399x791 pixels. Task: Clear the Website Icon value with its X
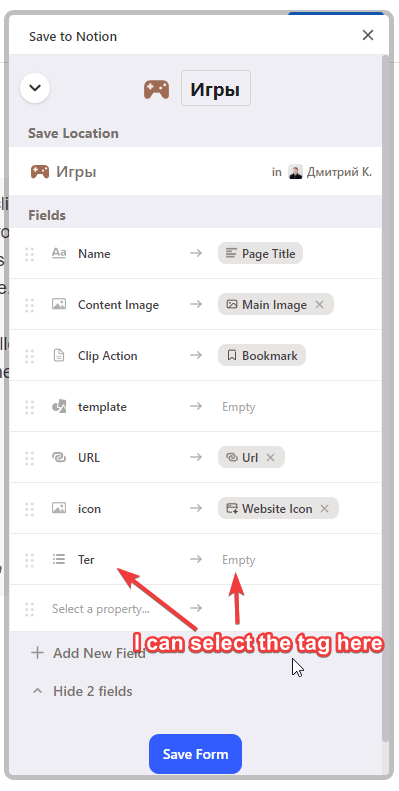[x=324, y=508]
